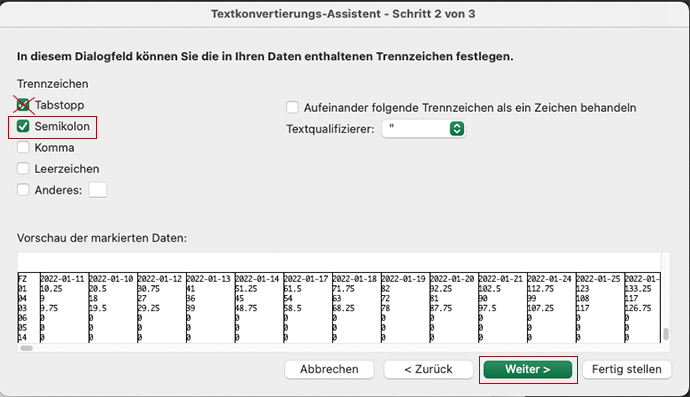Select the 2022-01-17 preview column header
The image size is (690, 397).
306,279
